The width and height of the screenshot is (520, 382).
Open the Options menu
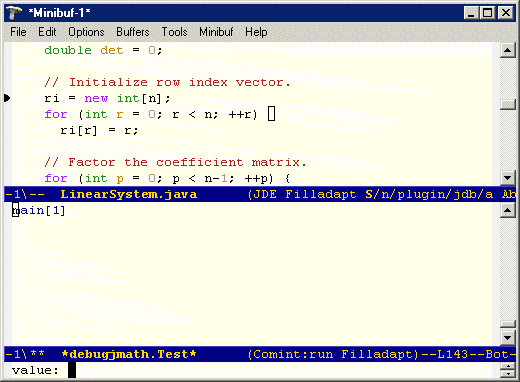pyautogui.click(x=86, y=32)
